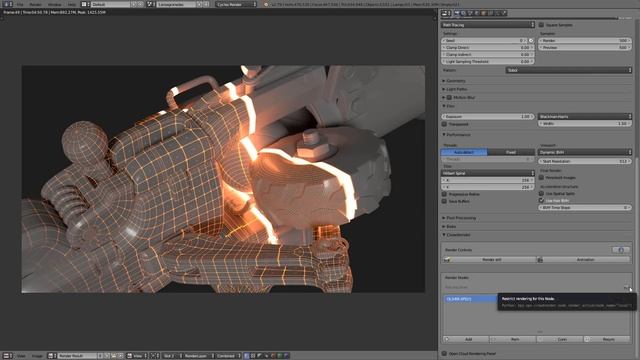Open the image editor View menu
The width and height of the screenshot is (640, 360).
click(x=21, y=356)
